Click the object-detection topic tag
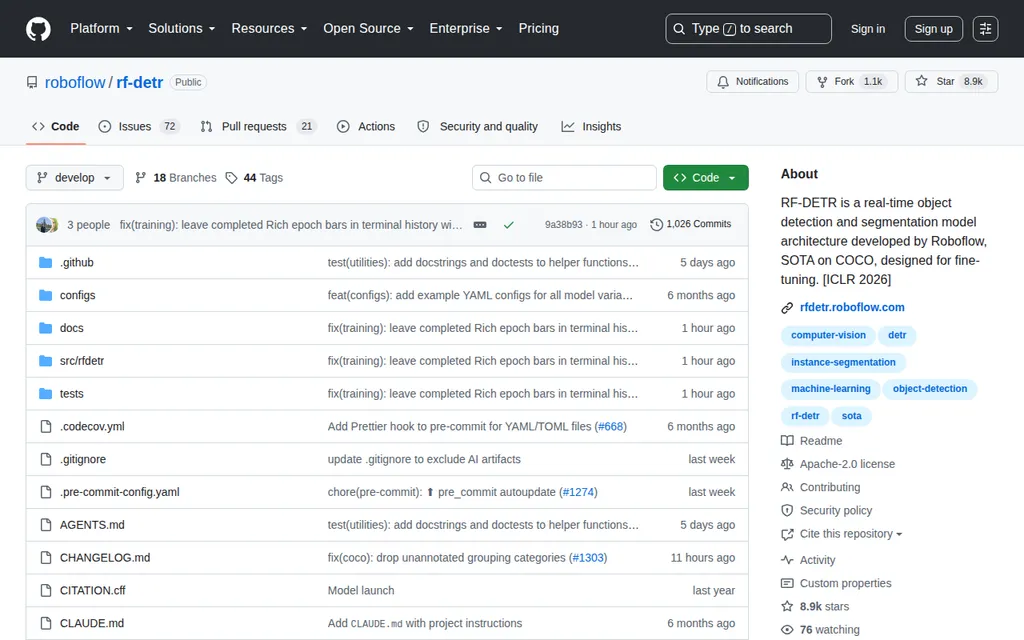Screen dimensions: 1024x640 coord(930,389)
